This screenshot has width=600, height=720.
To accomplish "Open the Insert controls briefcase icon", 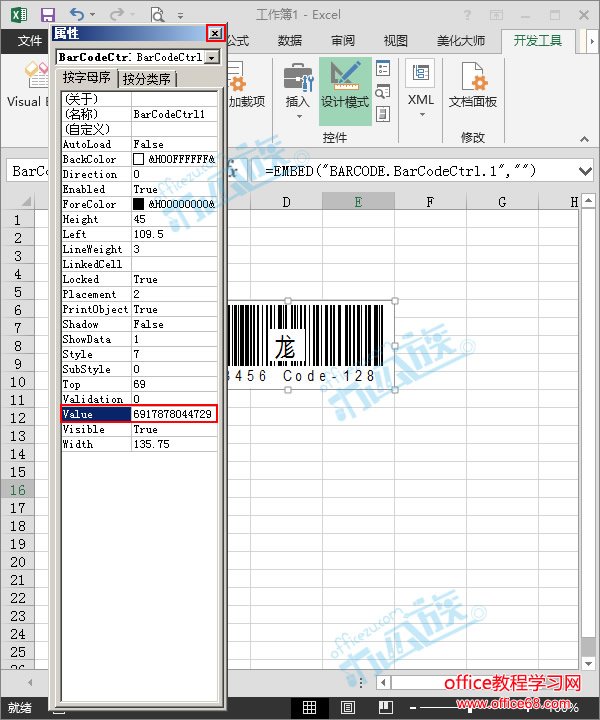I will tap(298, 78).
